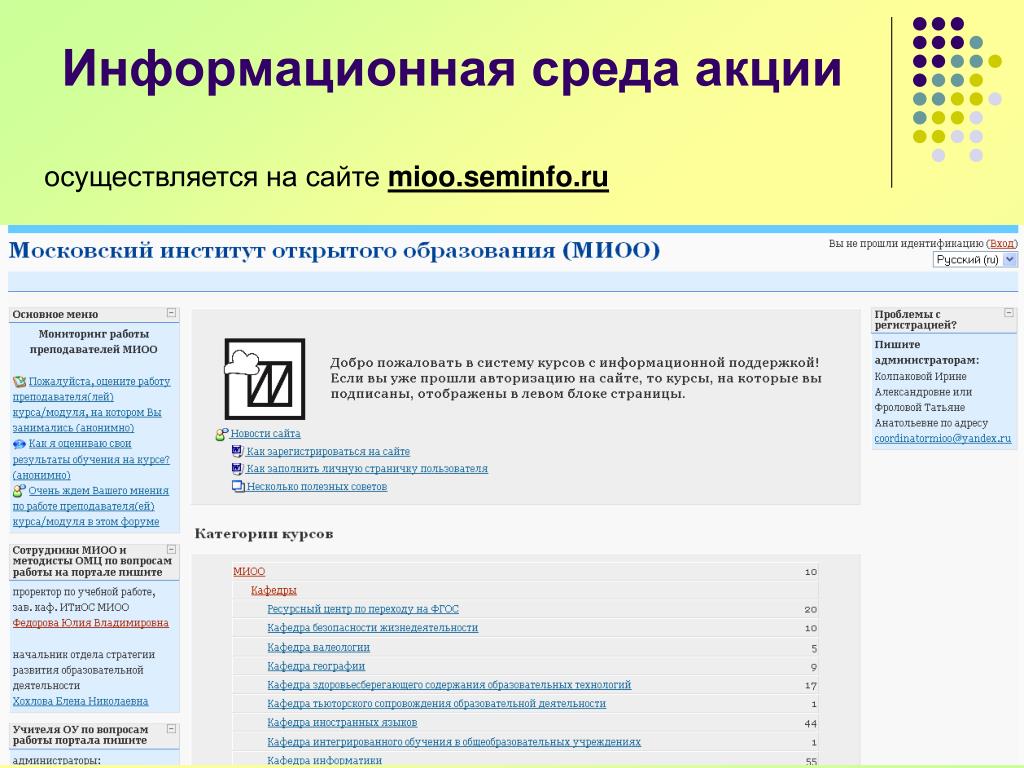The image size is (1024, 768).
Task: Open 'Кафедра географии' category
Action: click(x=316, y=666)
